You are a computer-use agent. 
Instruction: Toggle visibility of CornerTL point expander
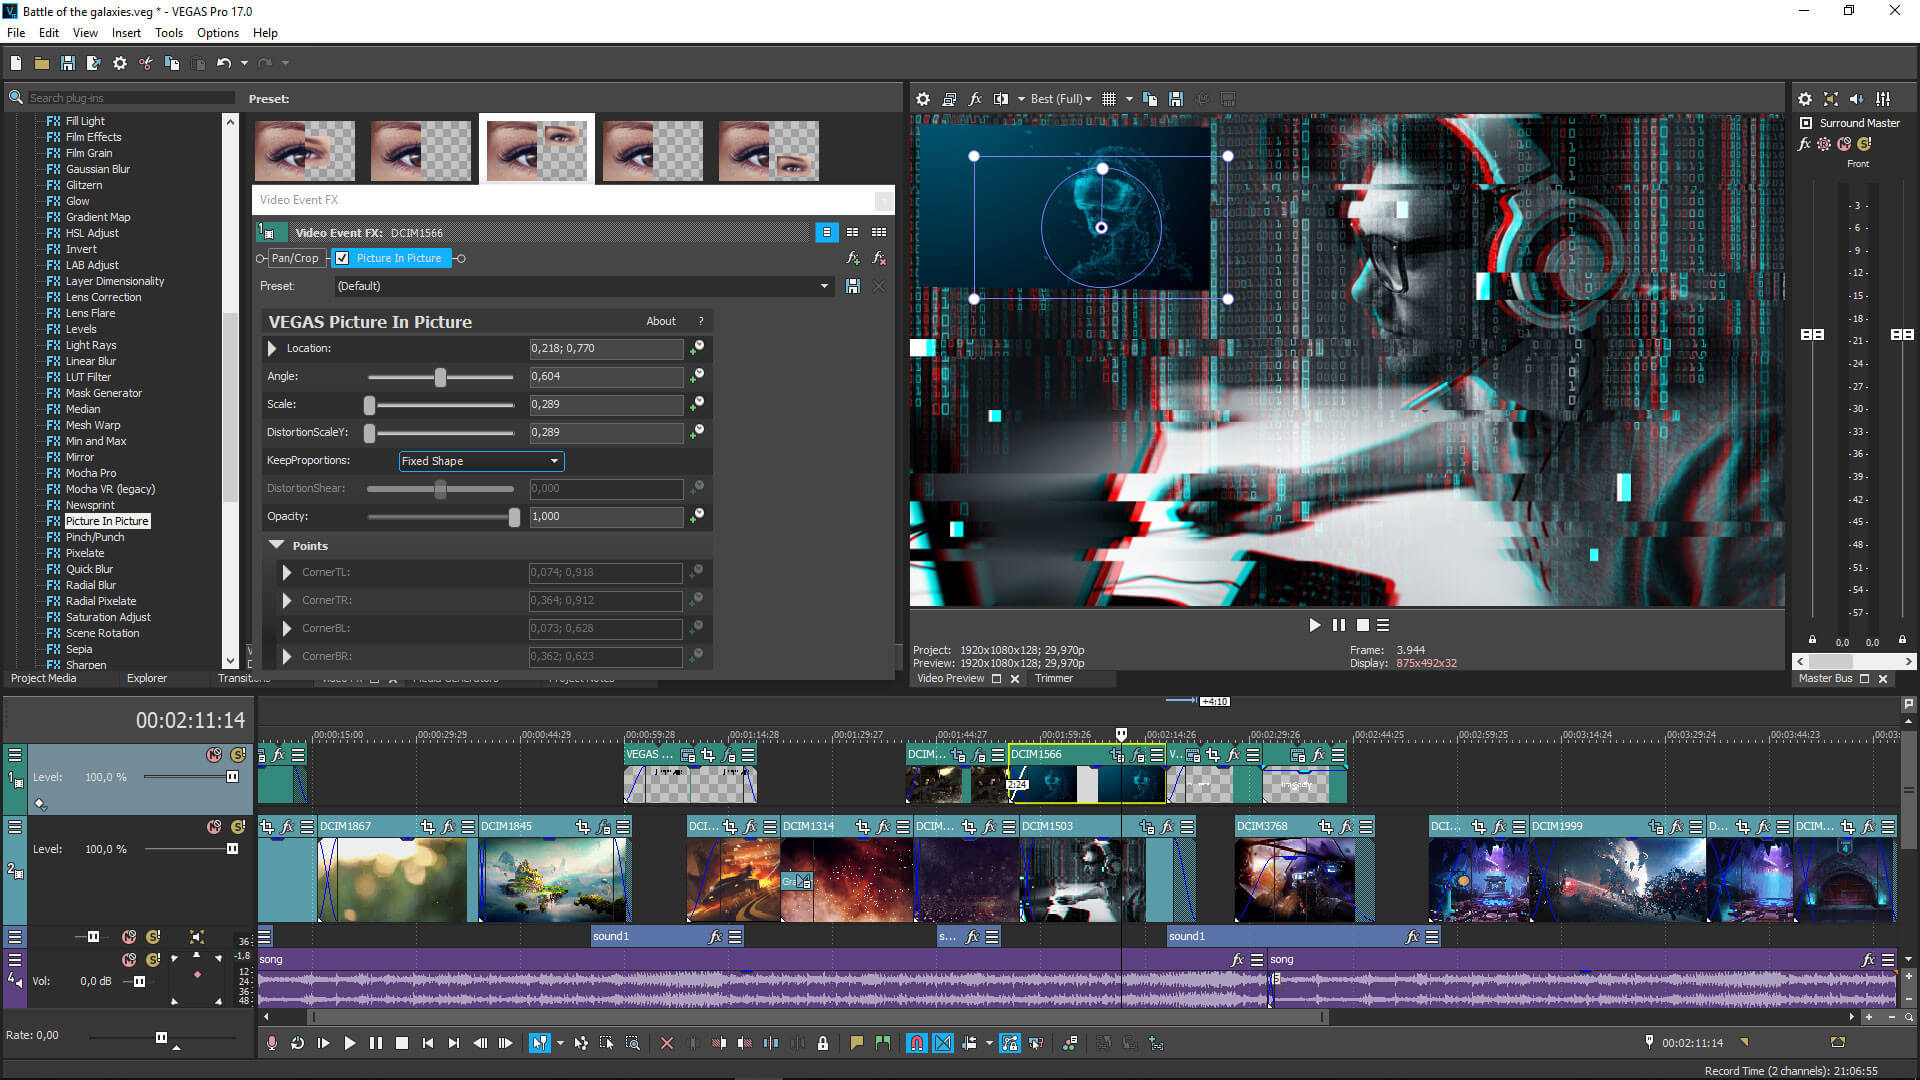(287, 572)
